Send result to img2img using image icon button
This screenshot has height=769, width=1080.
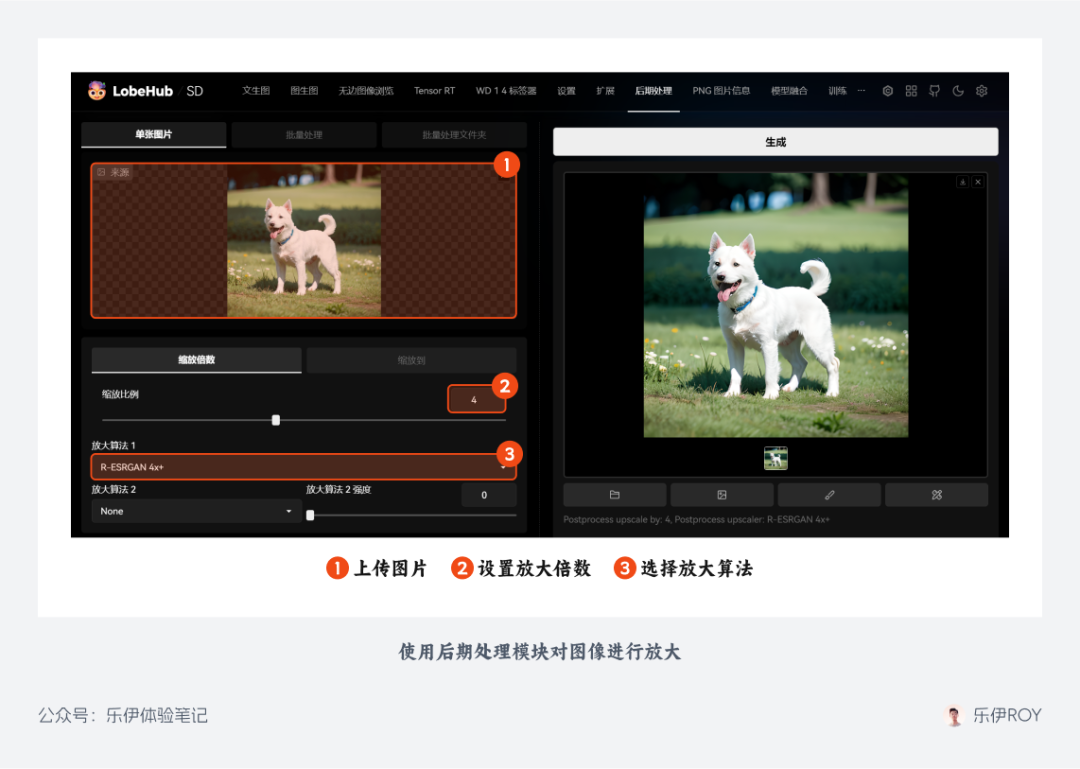(721, 495)
